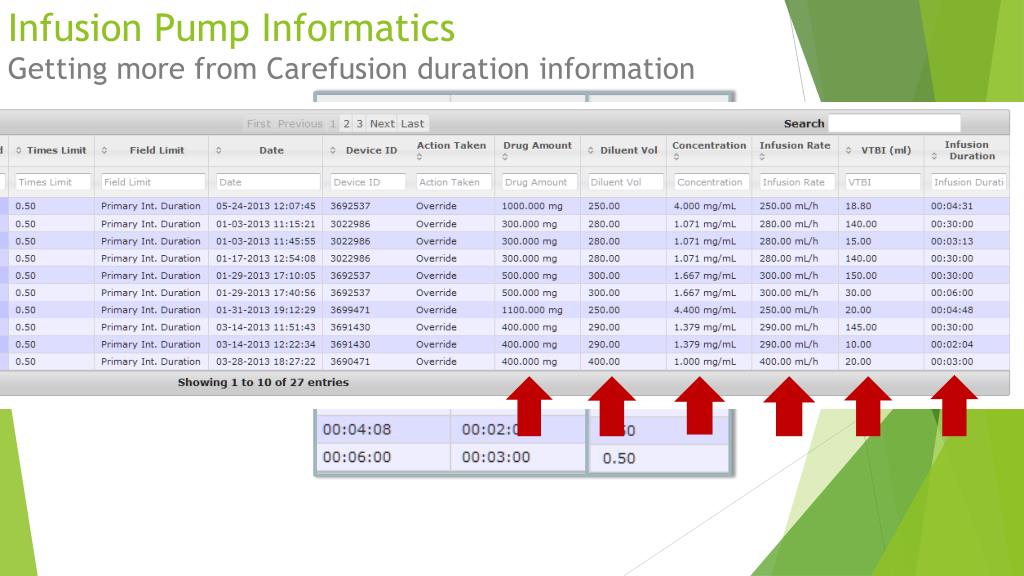Open page 2 of results
This screenshot has height=576, width=1024.
pos(346,123)
